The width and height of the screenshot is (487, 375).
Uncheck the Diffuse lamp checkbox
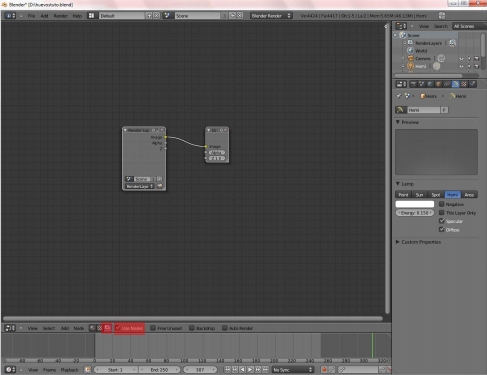point(442,229)
